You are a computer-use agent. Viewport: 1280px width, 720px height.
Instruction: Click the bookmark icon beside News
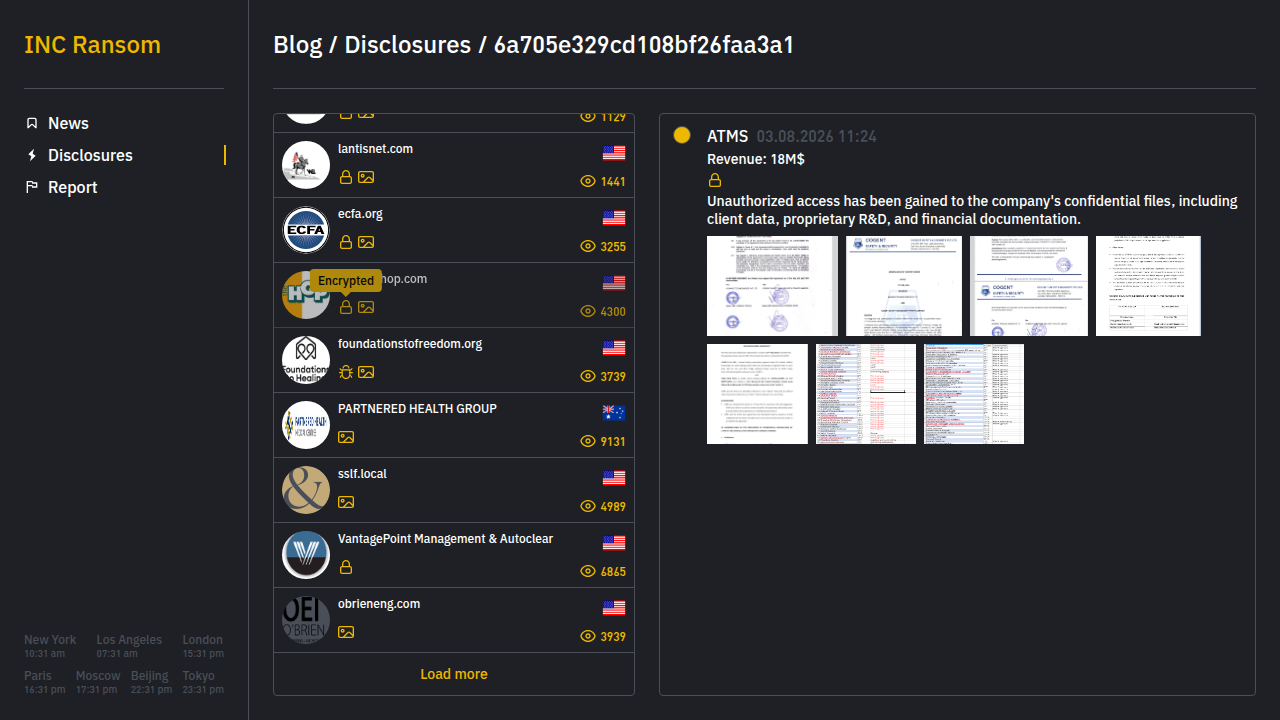point(32,123)
